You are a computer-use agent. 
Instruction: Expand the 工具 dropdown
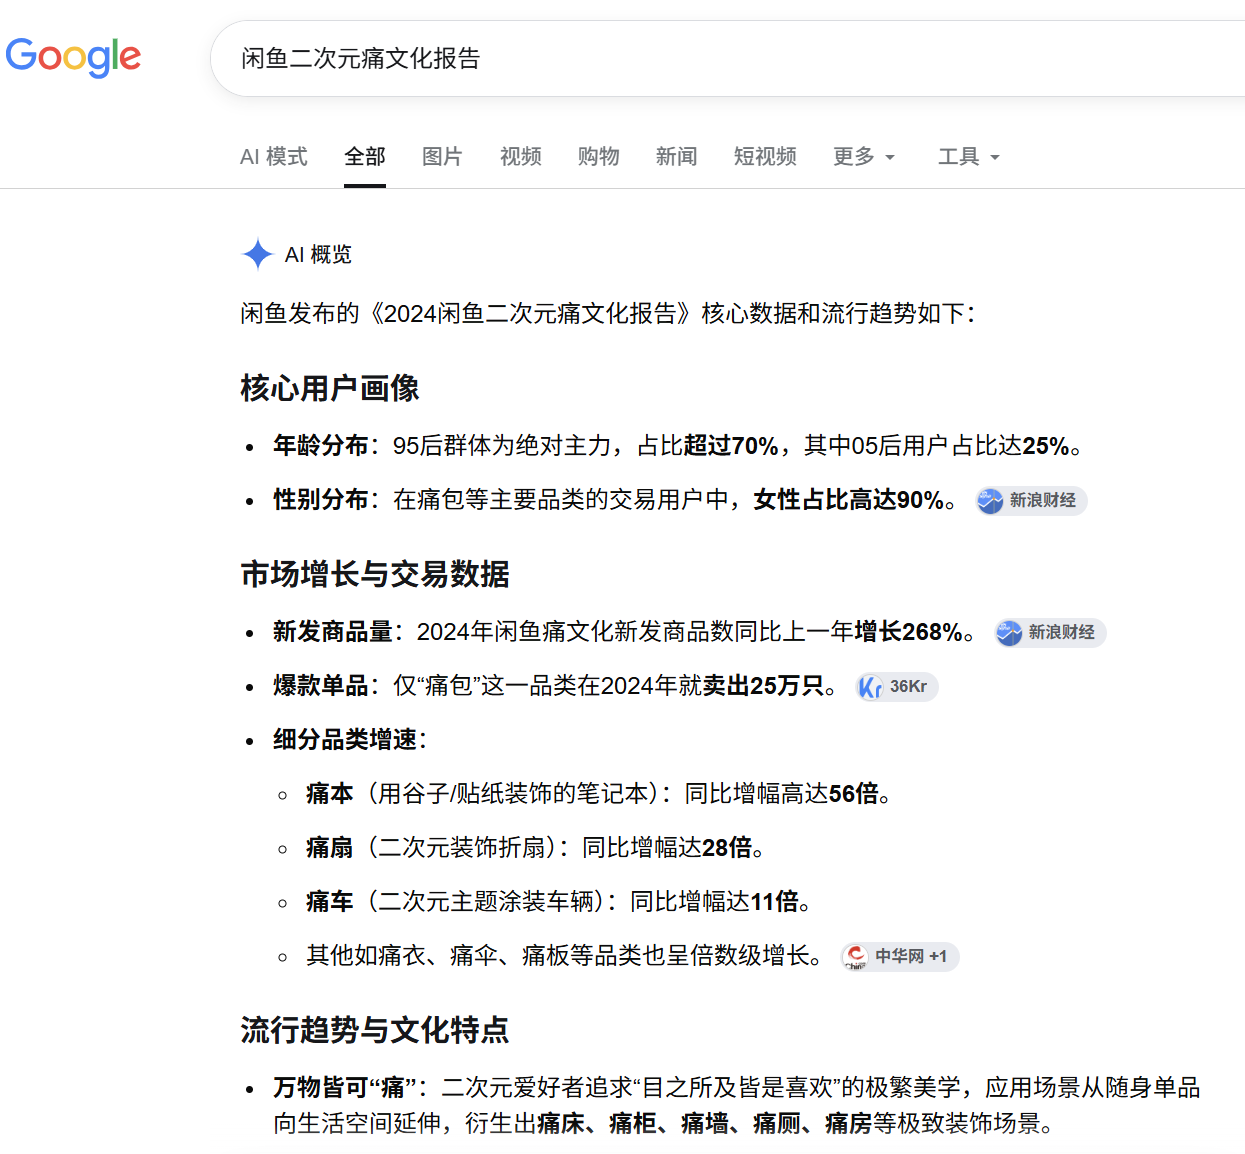[x=969, y=156]
